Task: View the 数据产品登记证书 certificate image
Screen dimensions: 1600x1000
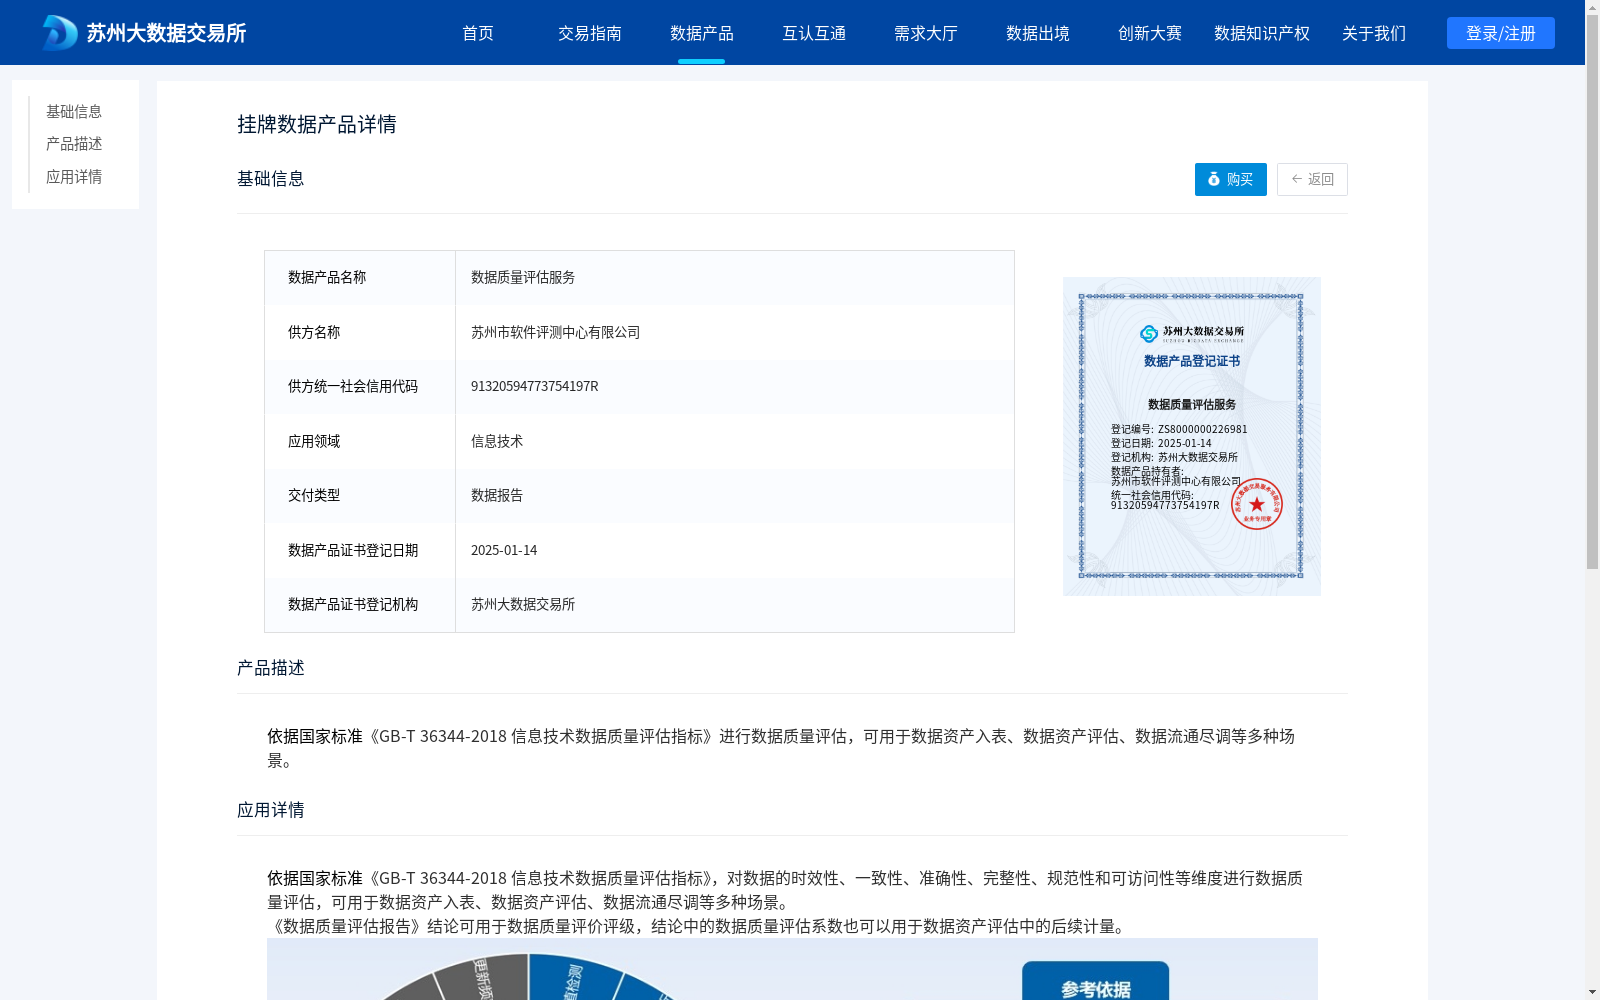Action: 1192,436
